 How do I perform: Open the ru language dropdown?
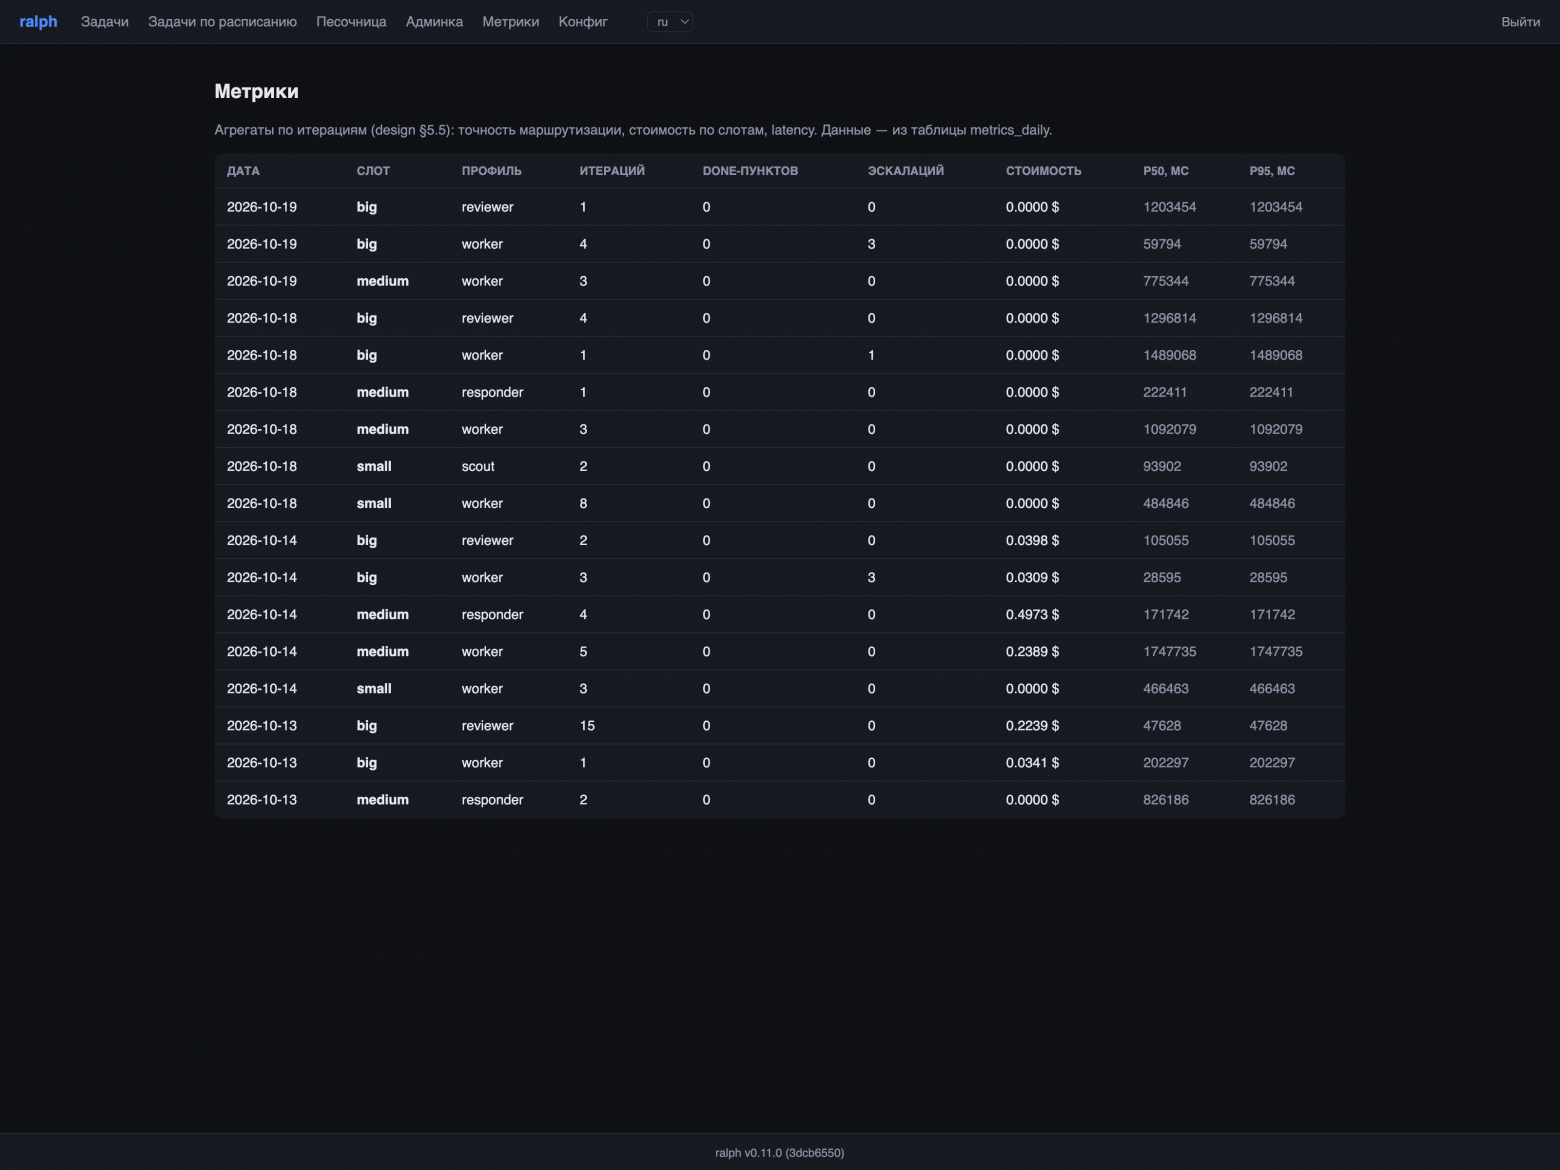click(x=670, y=22)
